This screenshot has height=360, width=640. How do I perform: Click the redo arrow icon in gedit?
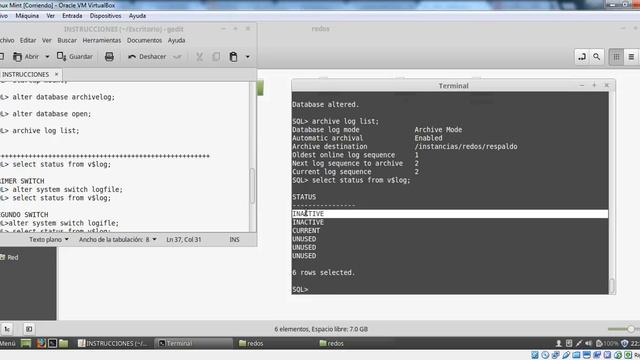point(177,57)
